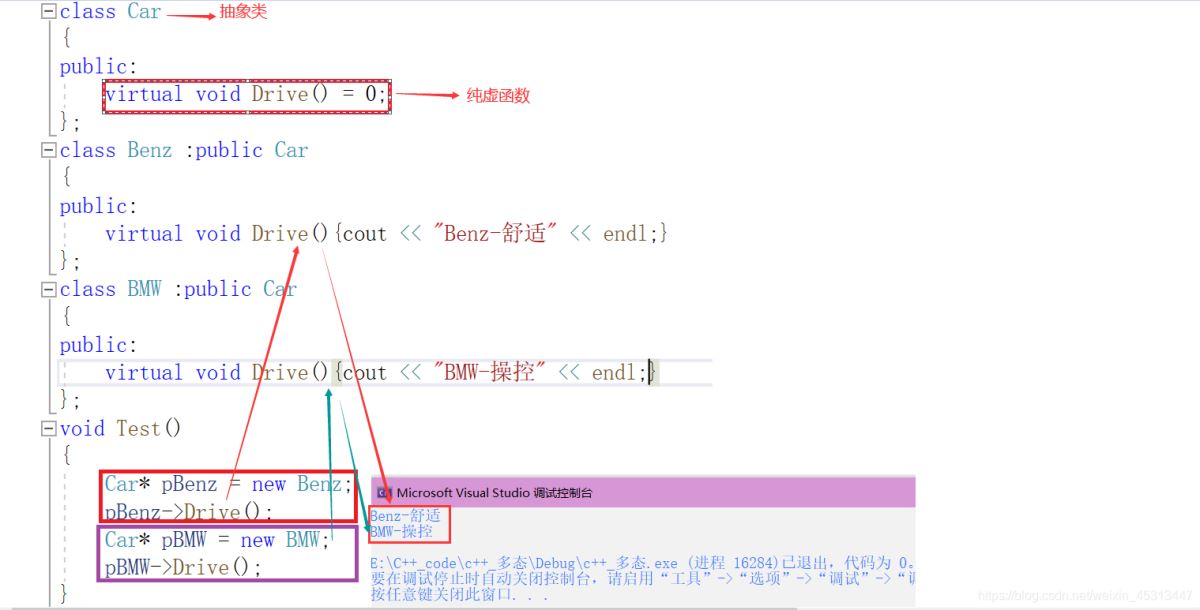
Task: Click the 'Microsoft Visual Studio 调试控制台' title text
Action: tap(494, 492)
